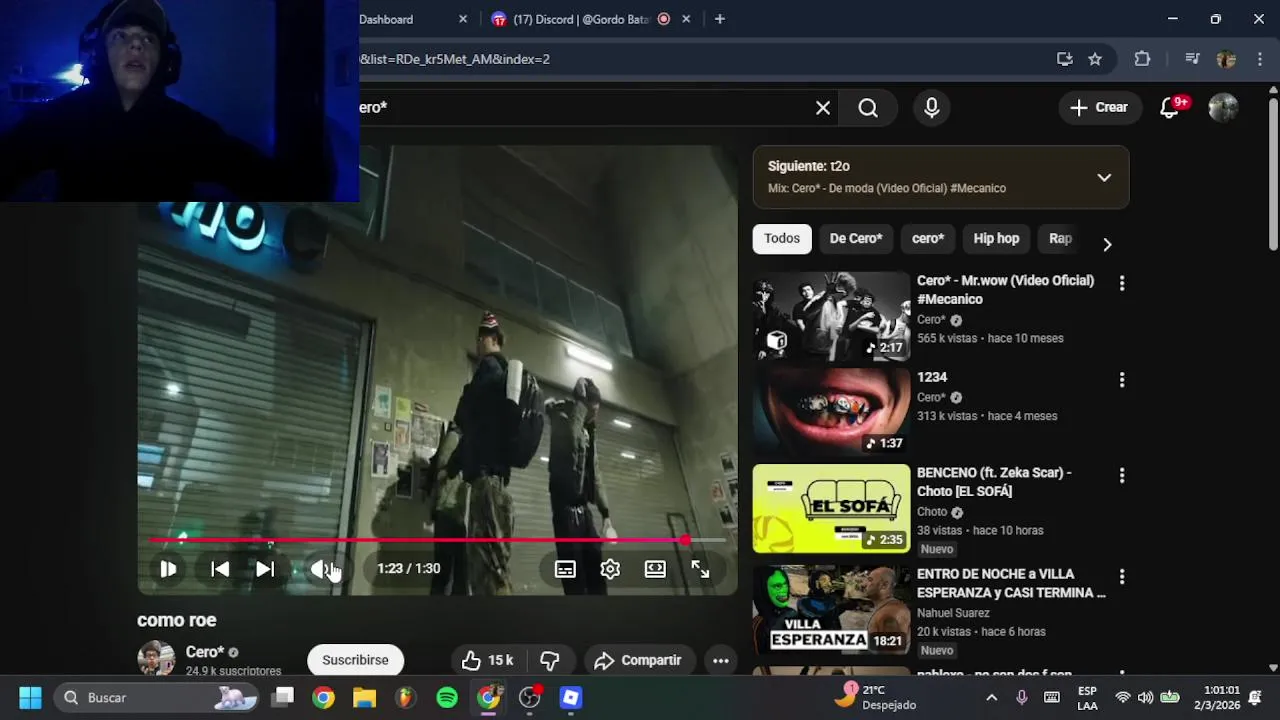Select the Hip hop filter chip
This screenshot has height=720, width=1280.
(x=996, y=238)
